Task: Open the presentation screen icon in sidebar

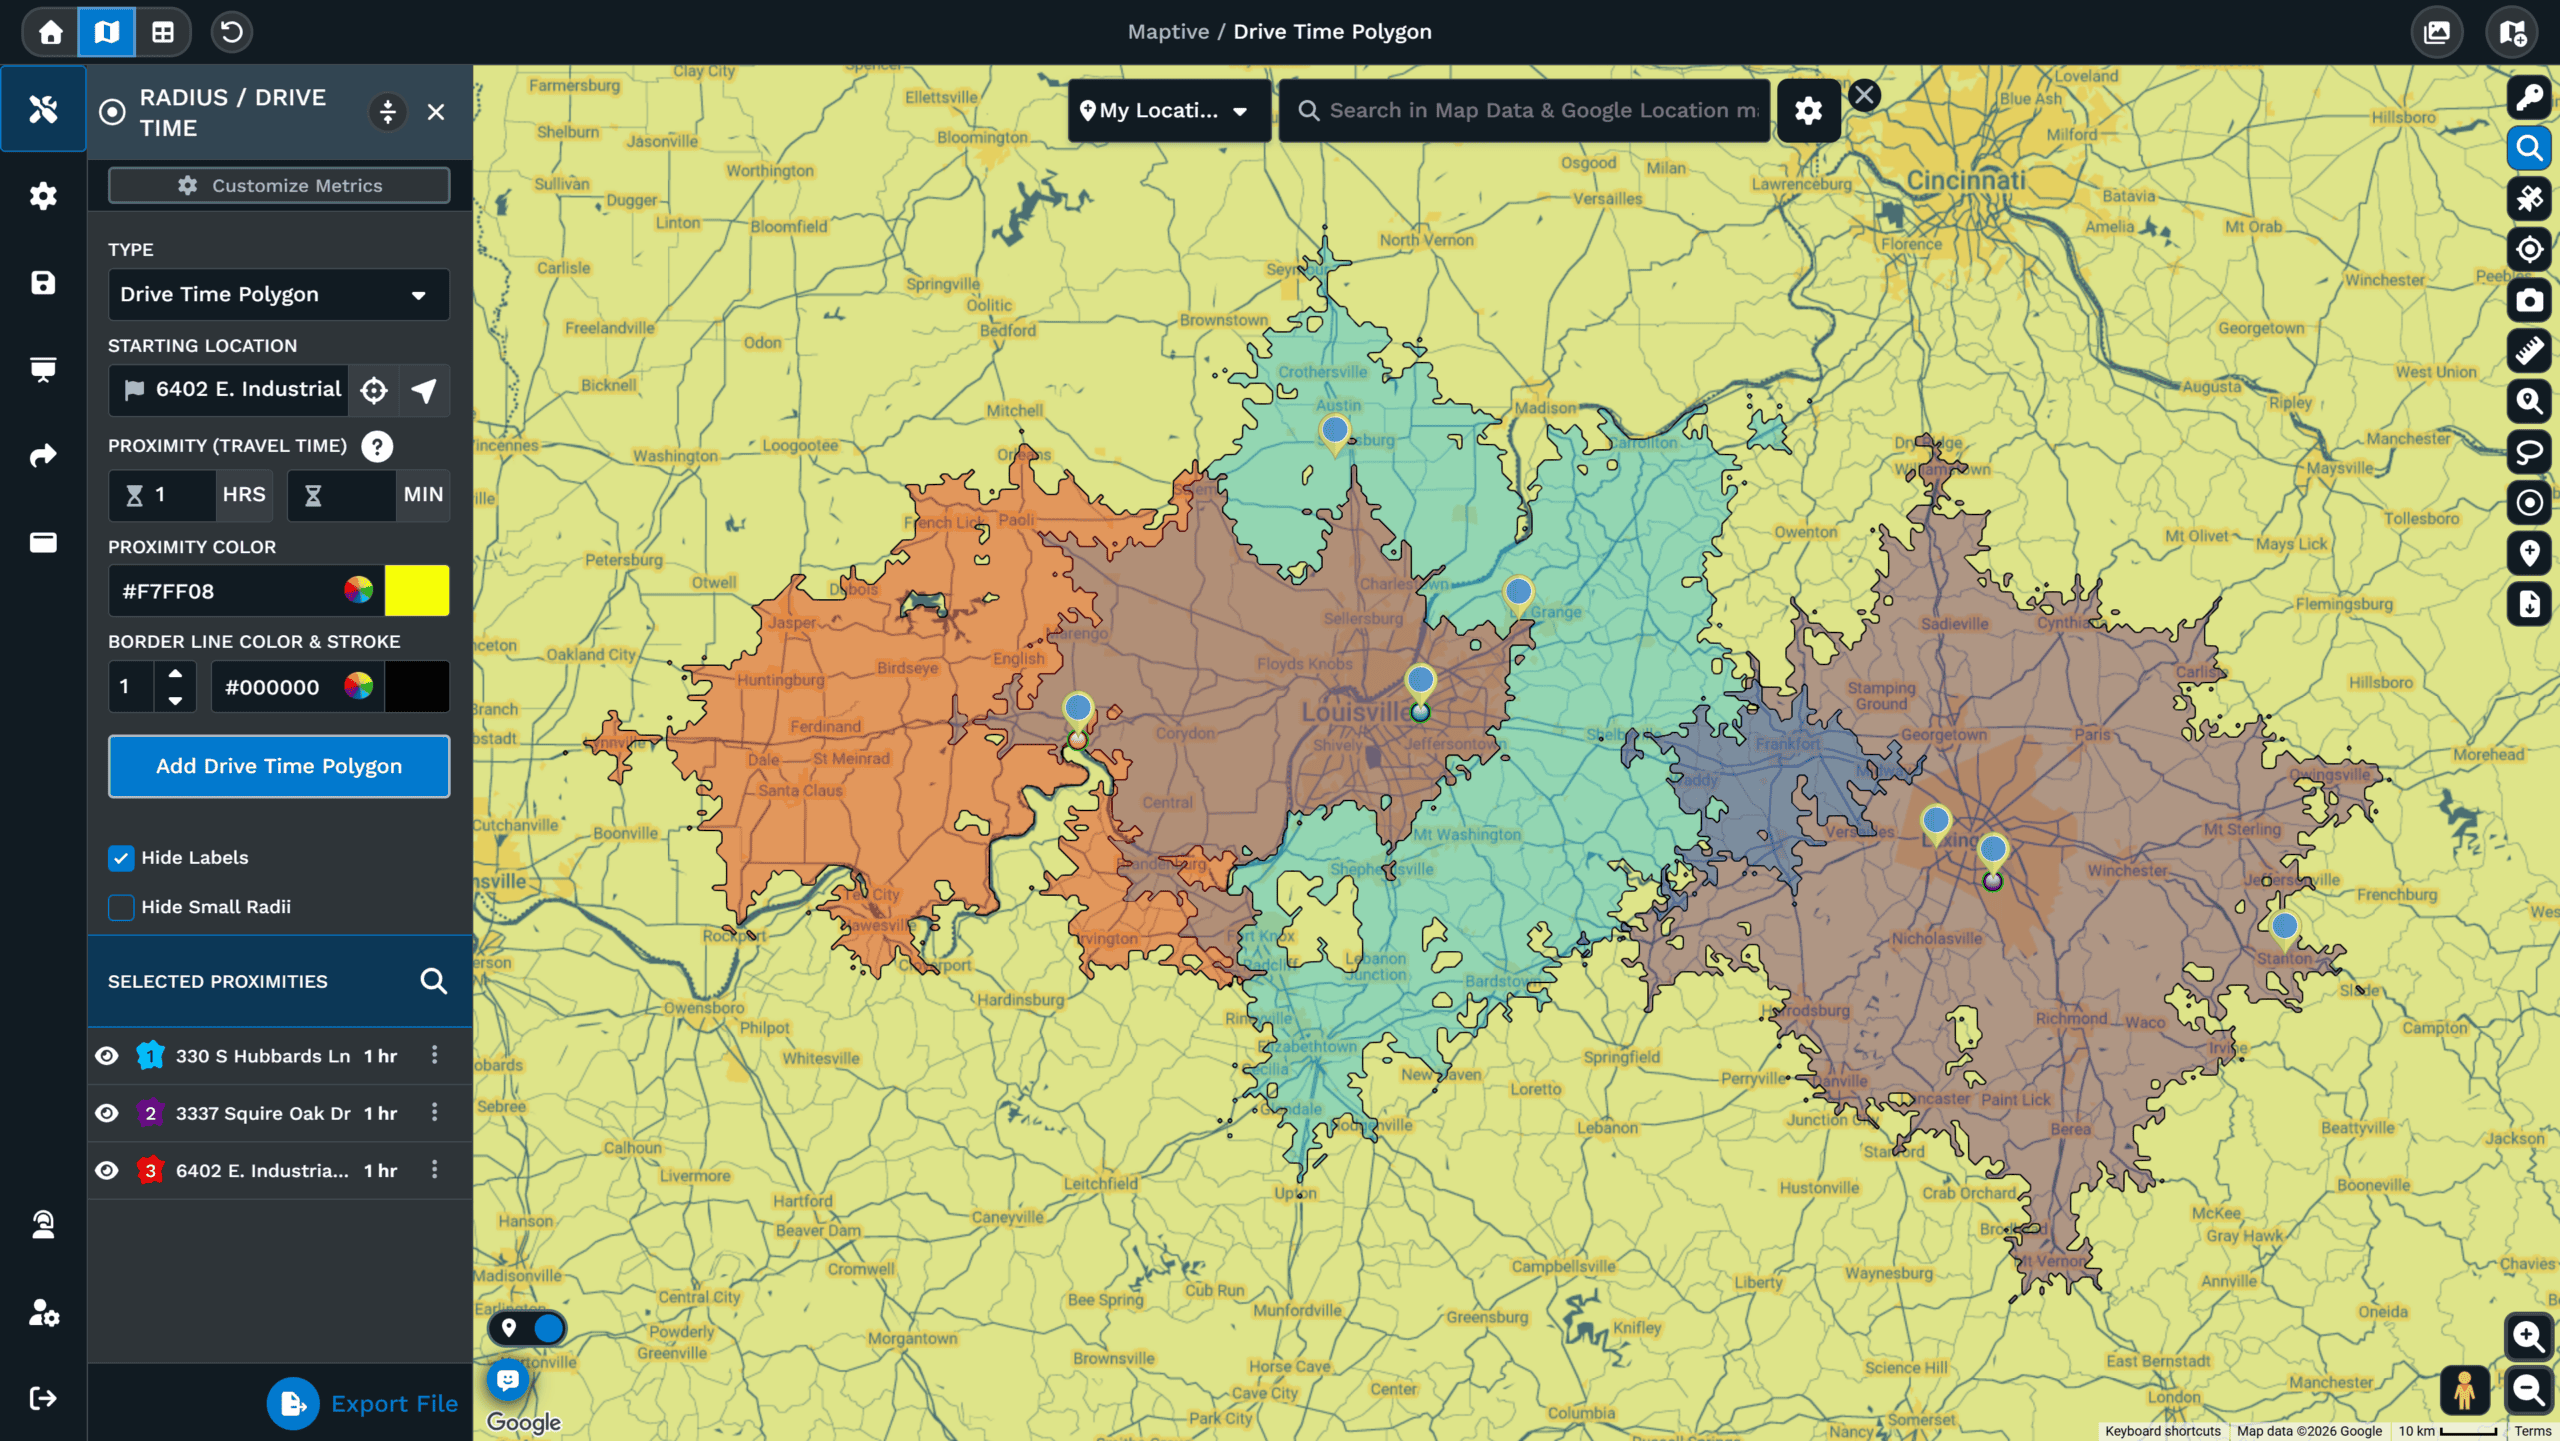Action: click(43, 370)
